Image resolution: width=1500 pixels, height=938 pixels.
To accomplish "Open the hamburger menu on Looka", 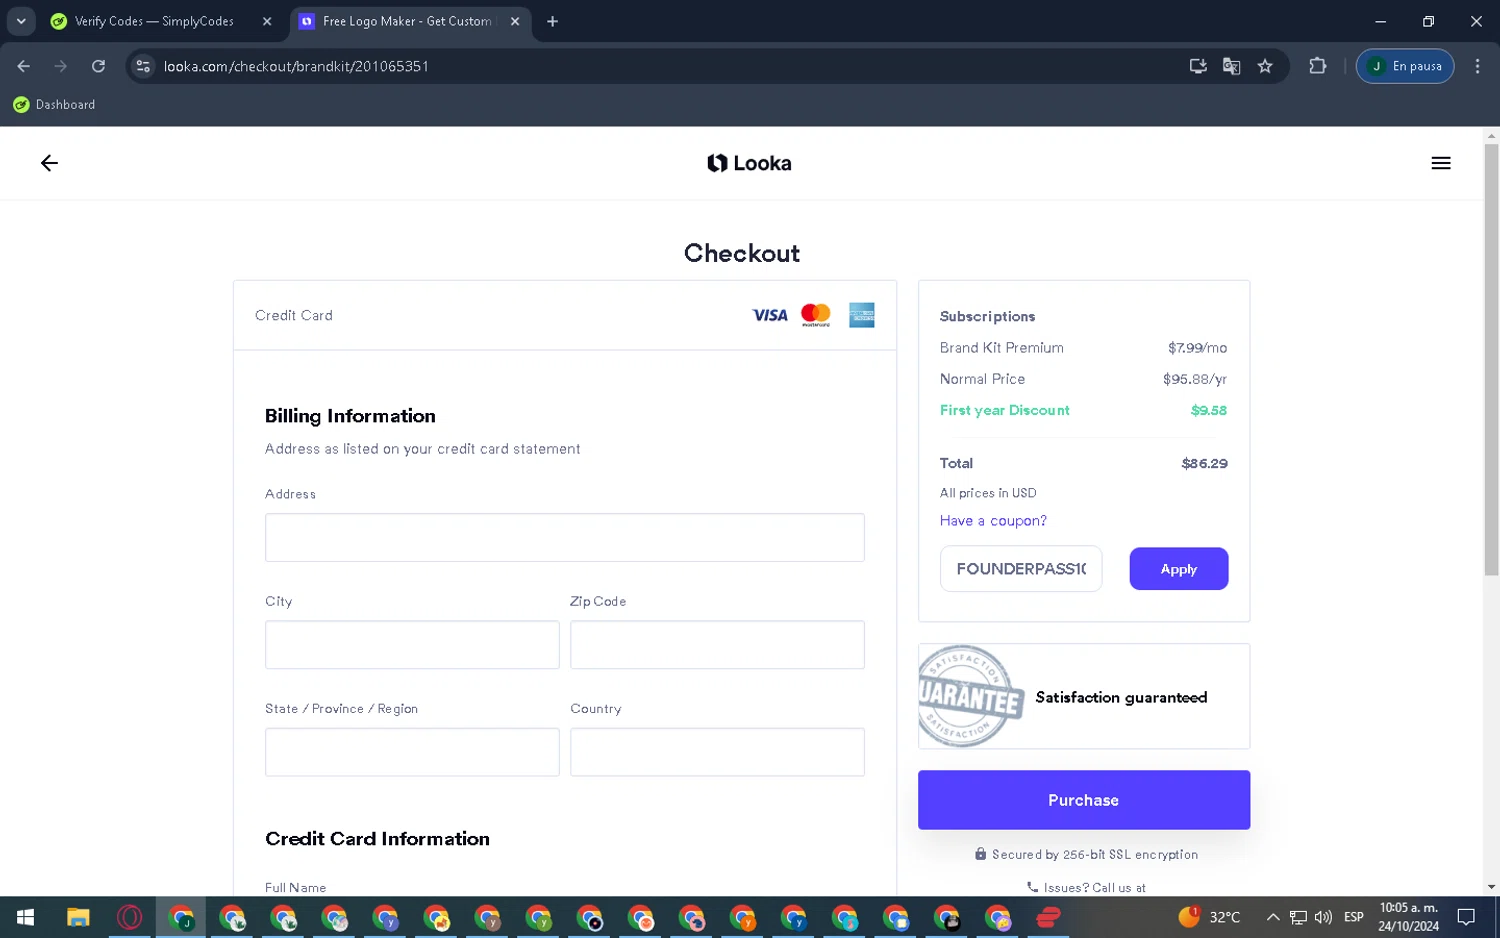I will click(x=1440, y=163).
